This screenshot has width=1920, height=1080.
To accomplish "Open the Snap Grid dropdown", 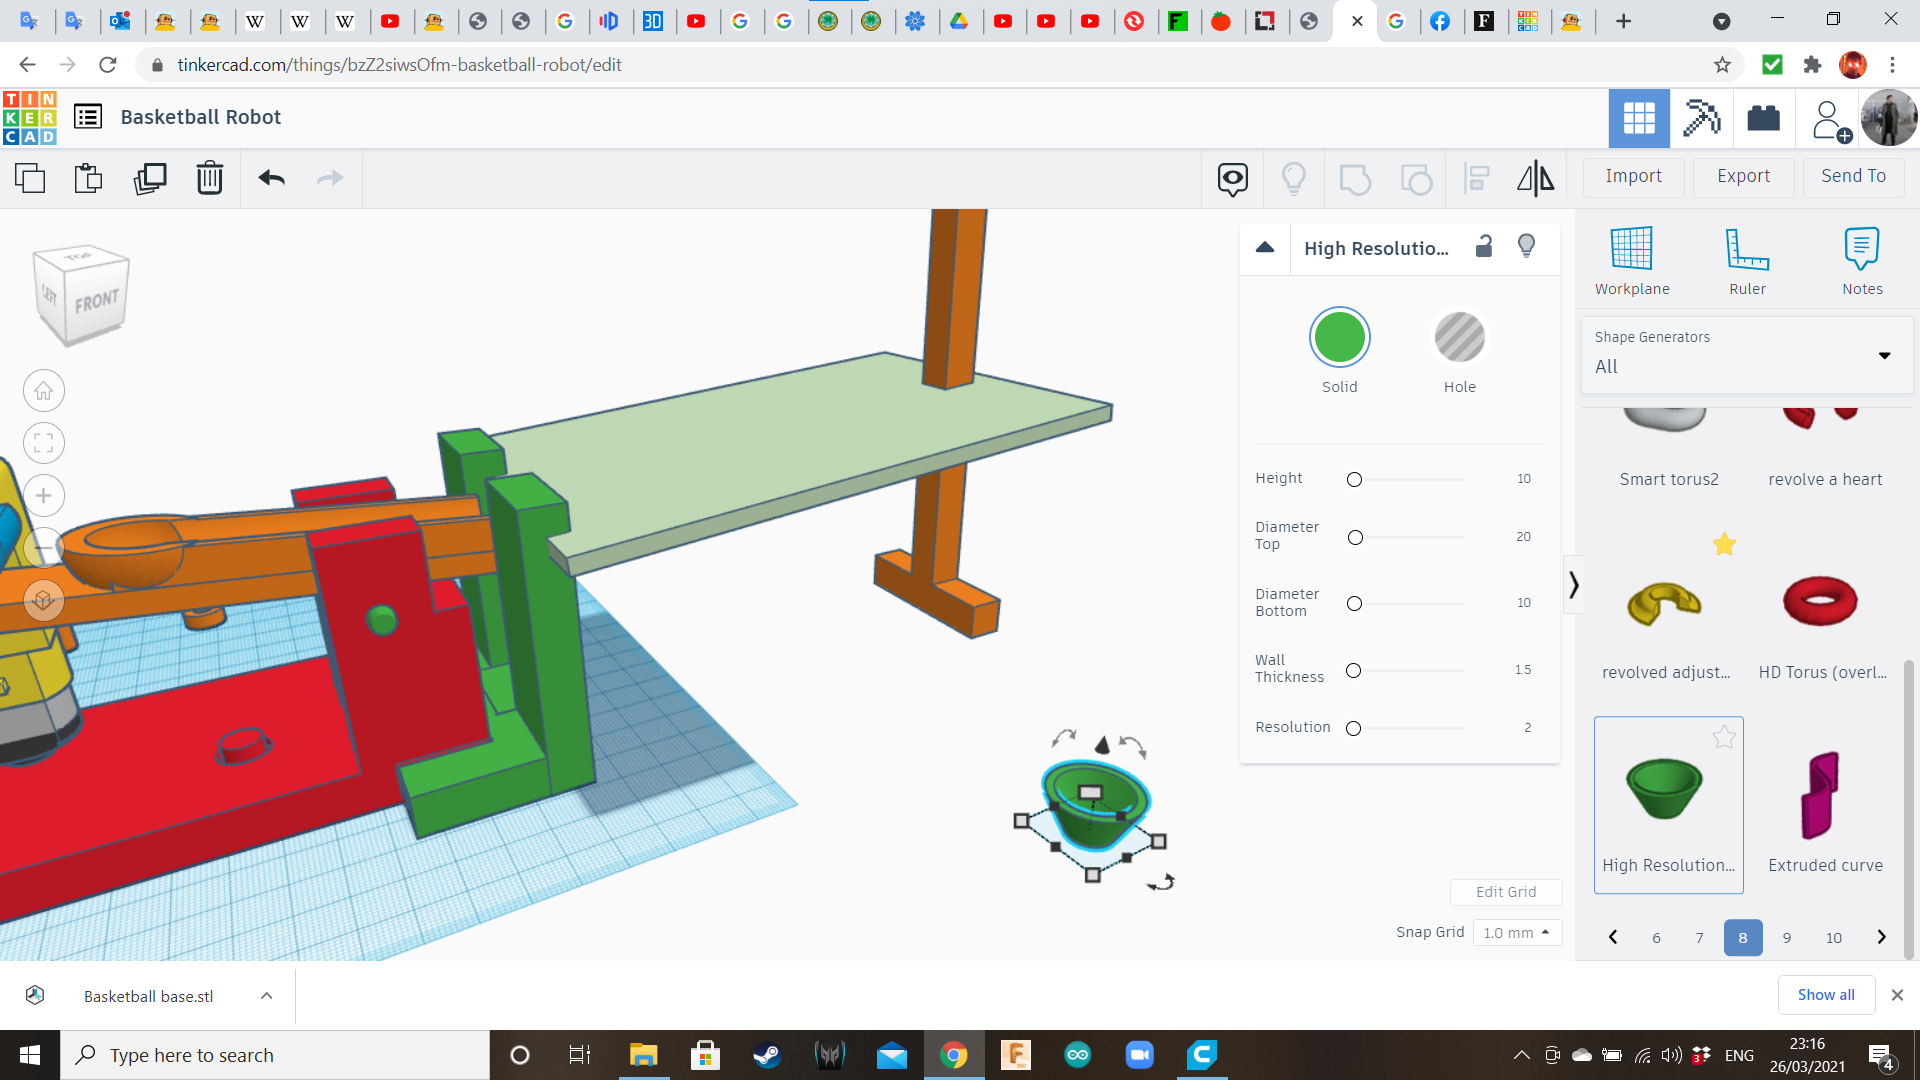I will 1516,932.
